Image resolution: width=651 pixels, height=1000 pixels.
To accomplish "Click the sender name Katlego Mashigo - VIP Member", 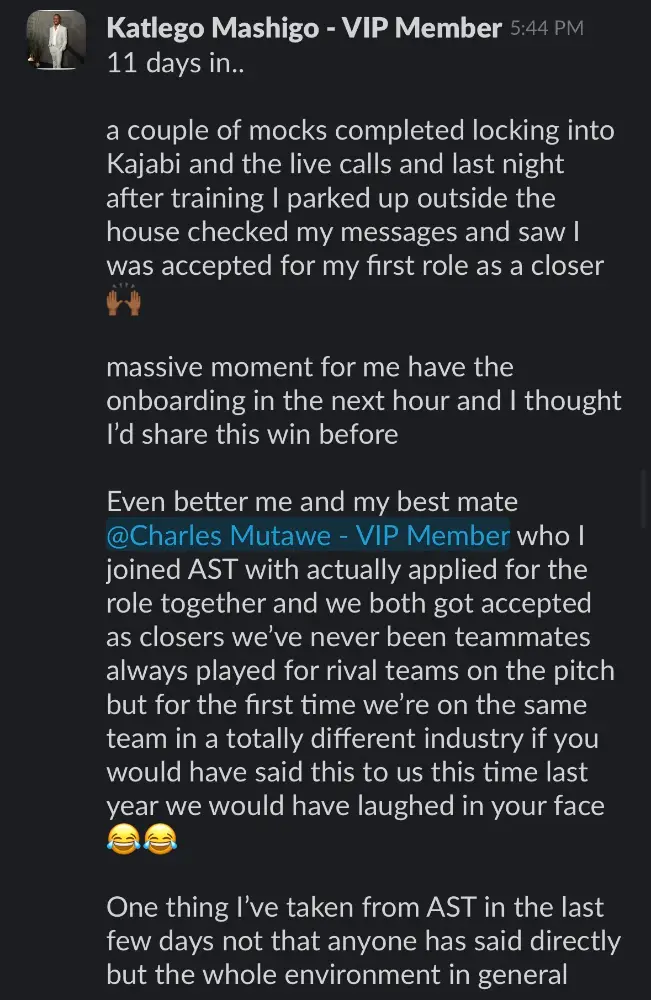I will (x=303, y=29).
